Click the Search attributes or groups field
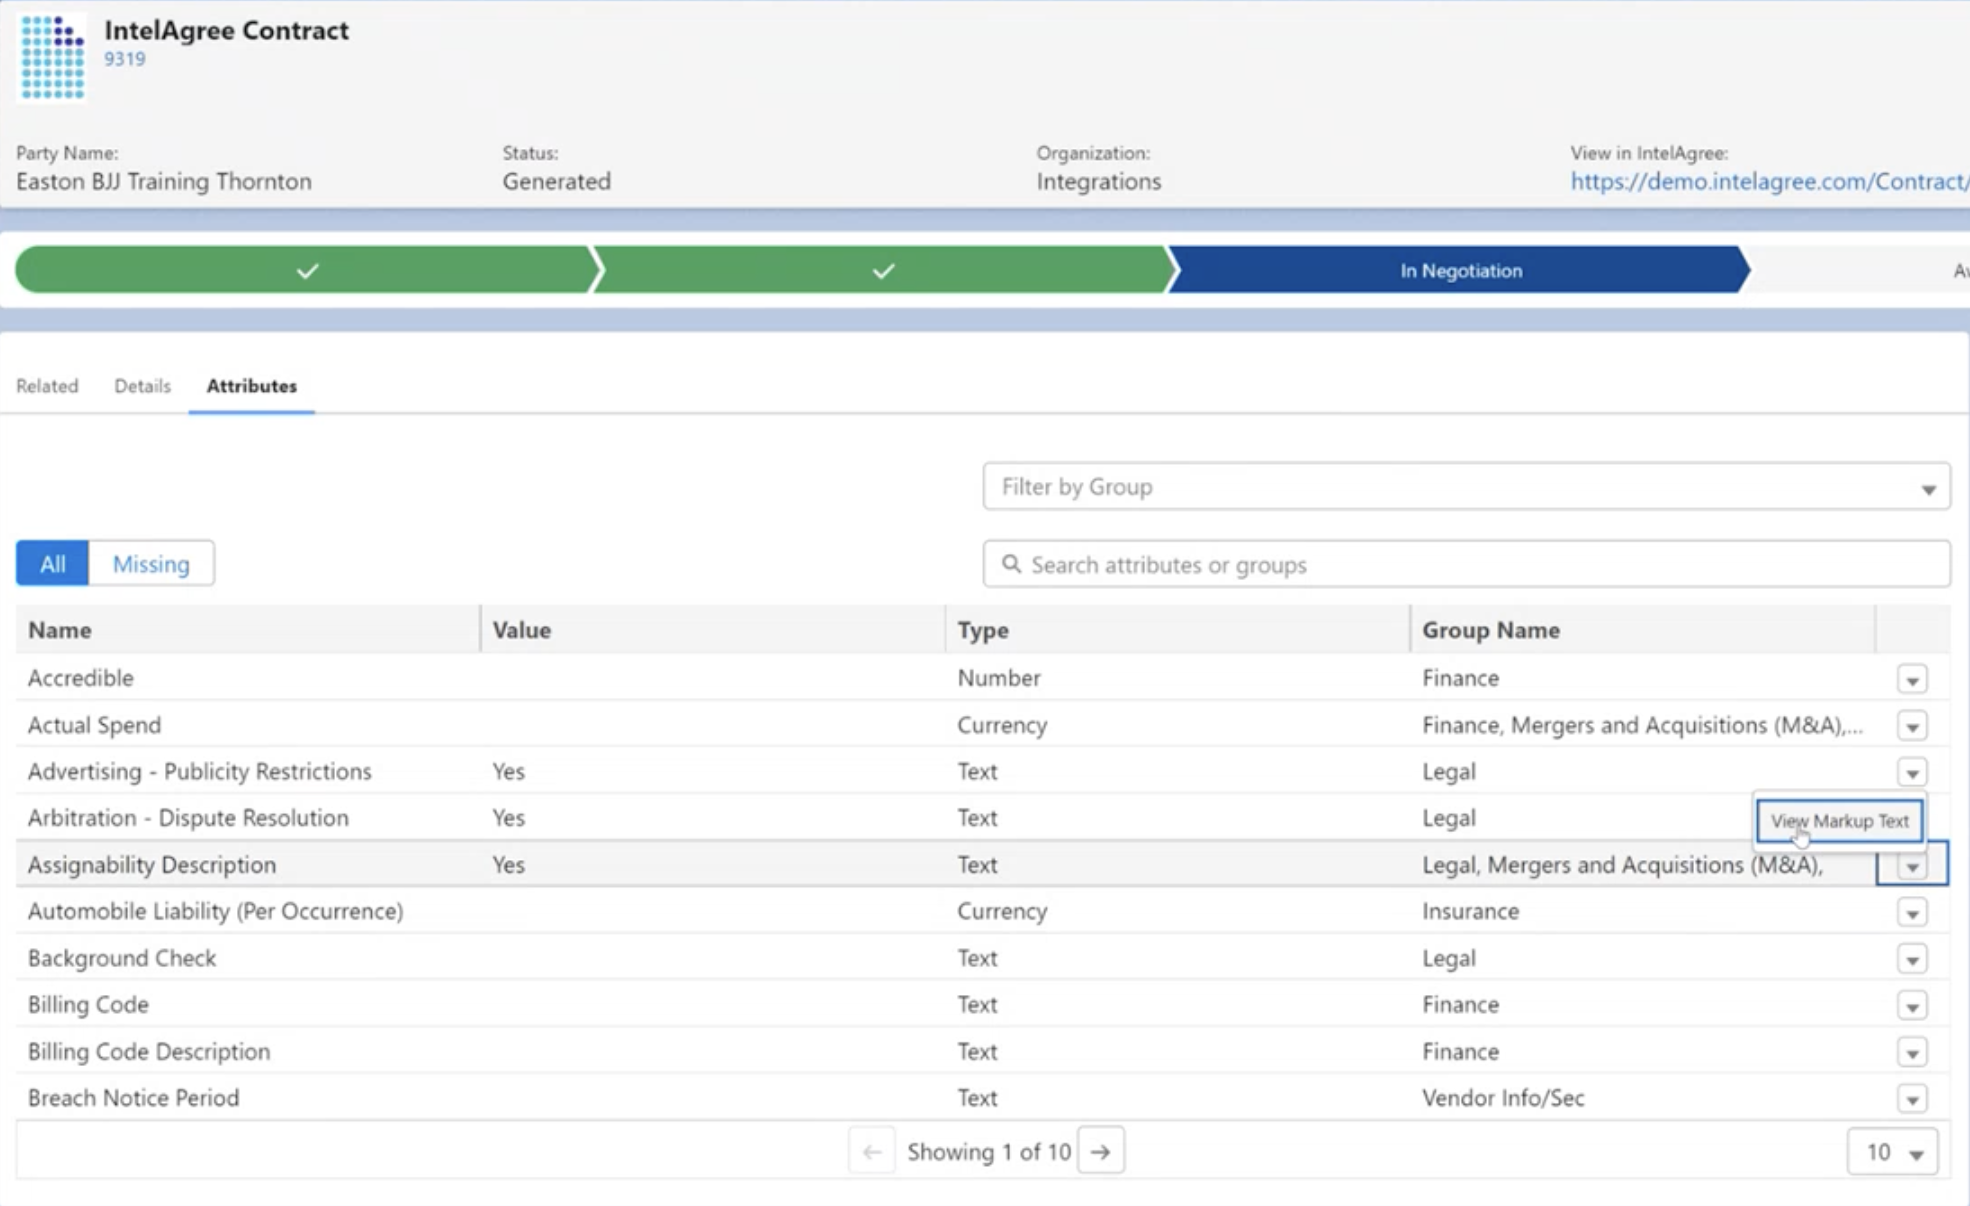The image size is (1970, 1206). (x=1466, y=564)
